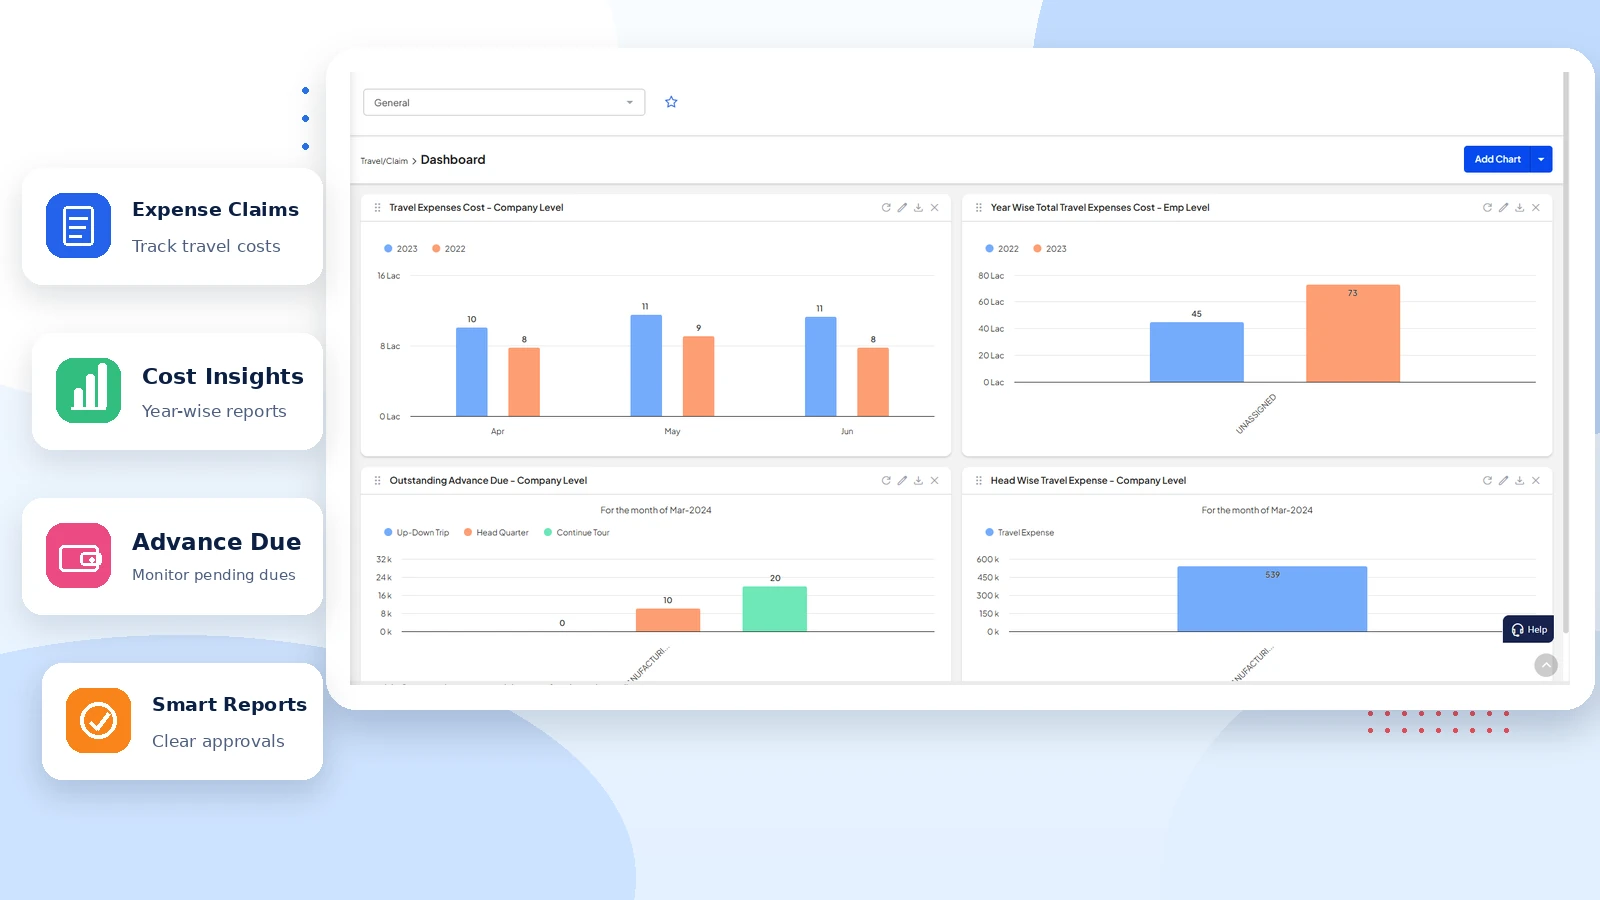Open the General dropdown selector
Screen dimensions: 1600x900
point(504,102)
